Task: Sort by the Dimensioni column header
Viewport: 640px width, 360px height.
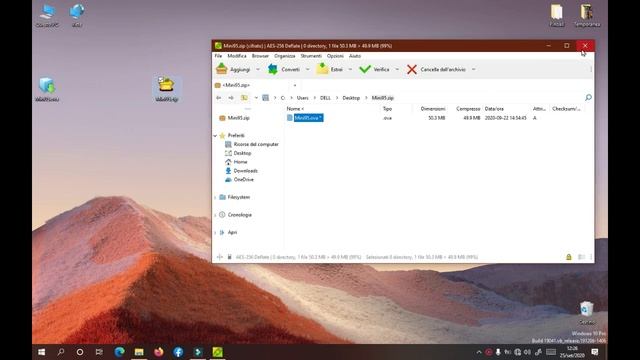Action: (x=433, y=109)
